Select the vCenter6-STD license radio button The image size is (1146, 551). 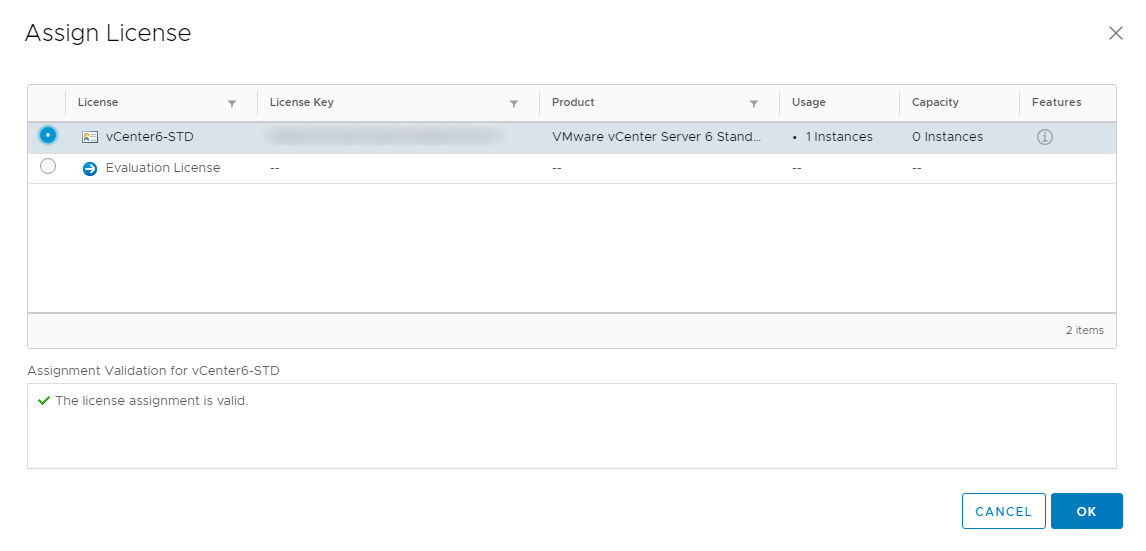(x=48, y=135)
